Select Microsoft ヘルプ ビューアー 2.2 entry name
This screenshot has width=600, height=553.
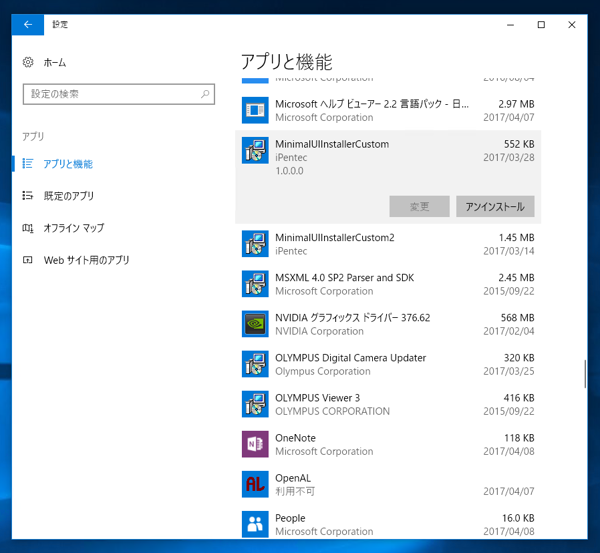(372, 104)
